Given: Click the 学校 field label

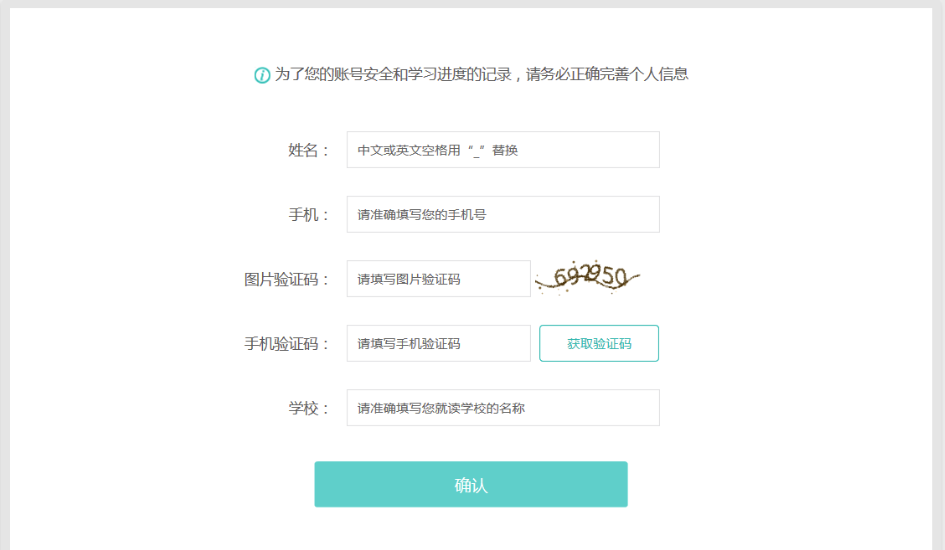Looking at the screenshot, I should coord(308,407).
